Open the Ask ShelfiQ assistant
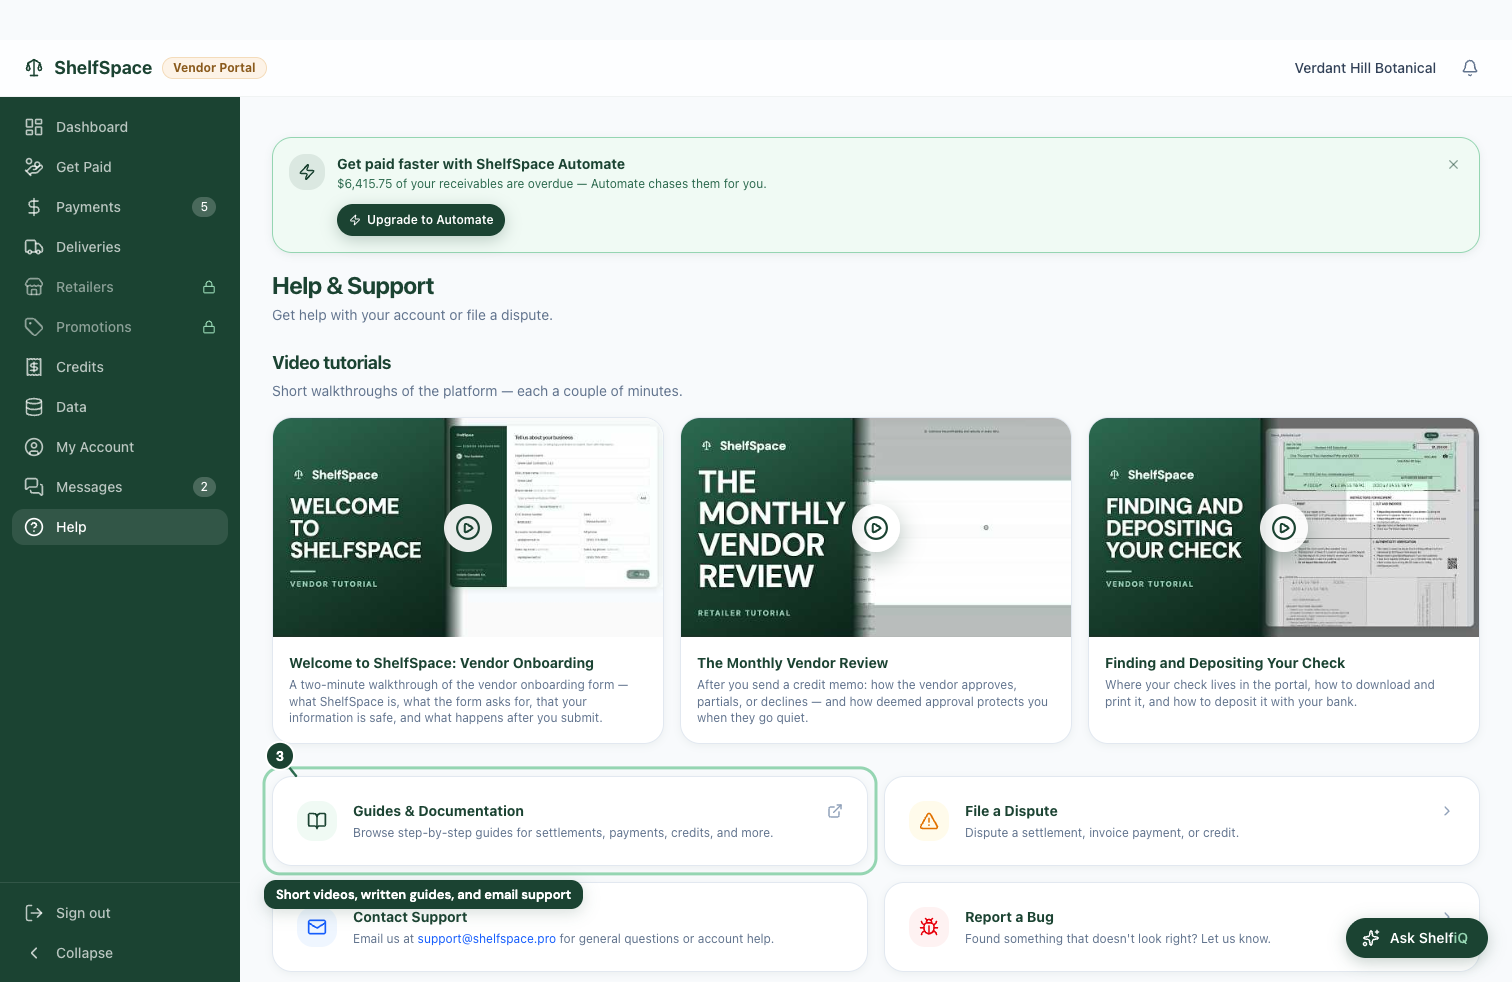 click(1417, 938)
